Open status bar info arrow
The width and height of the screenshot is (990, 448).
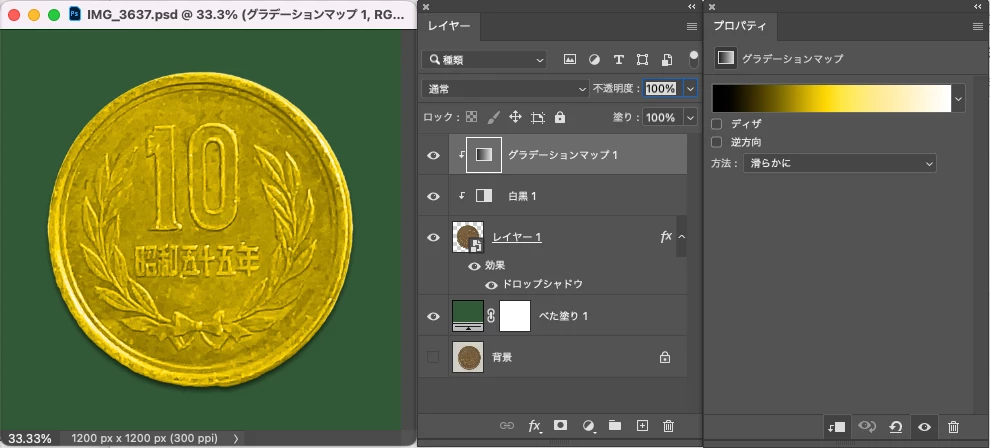[x=236, y=438]
